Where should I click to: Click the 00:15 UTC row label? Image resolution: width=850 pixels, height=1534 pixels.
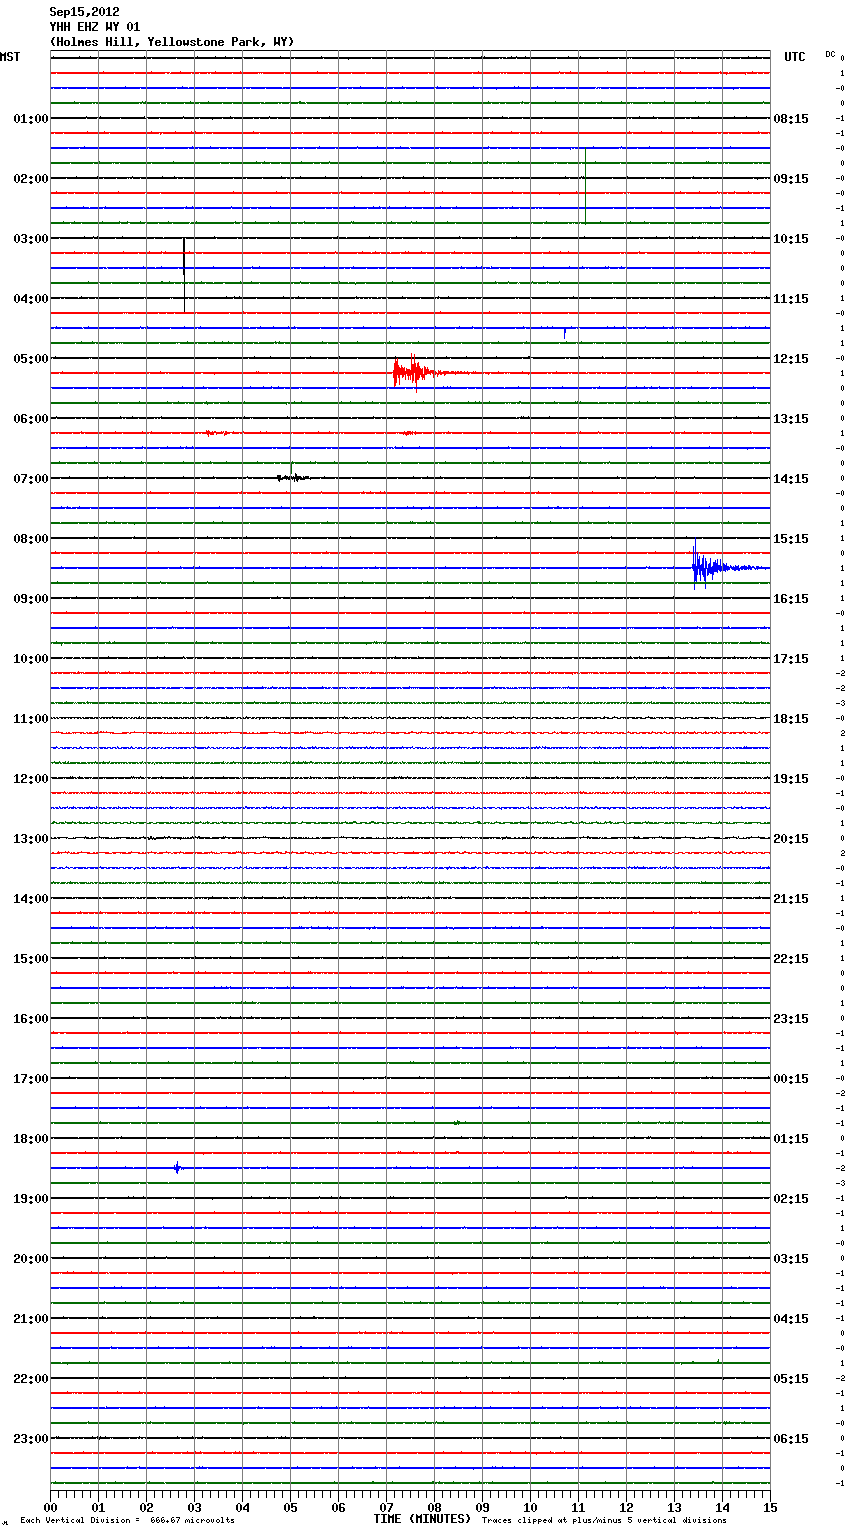[791, 1079]
